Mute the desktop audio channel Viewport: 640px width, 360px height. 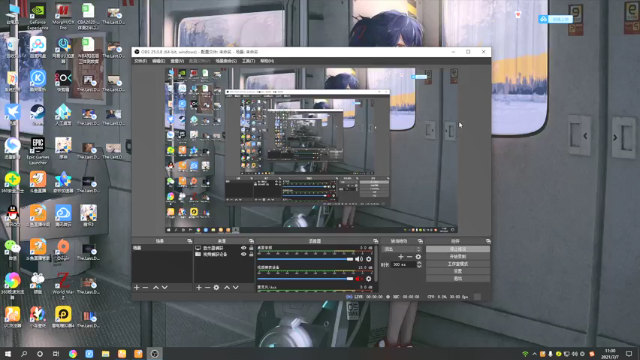point(359,259)
